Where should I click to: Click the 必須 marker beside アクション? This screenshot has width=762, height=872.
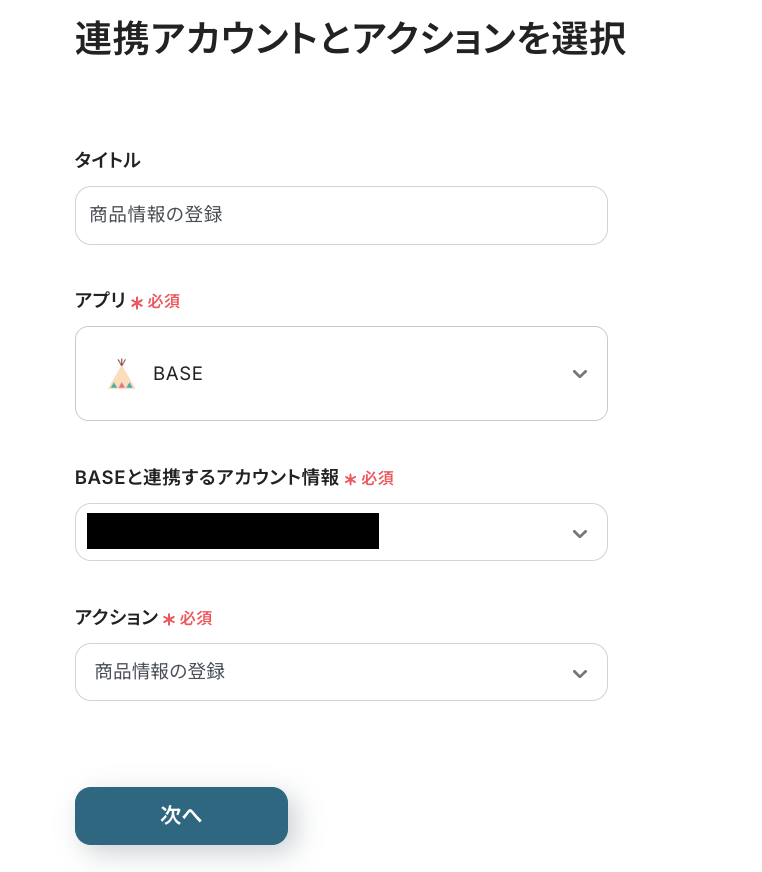pos(196,619)
